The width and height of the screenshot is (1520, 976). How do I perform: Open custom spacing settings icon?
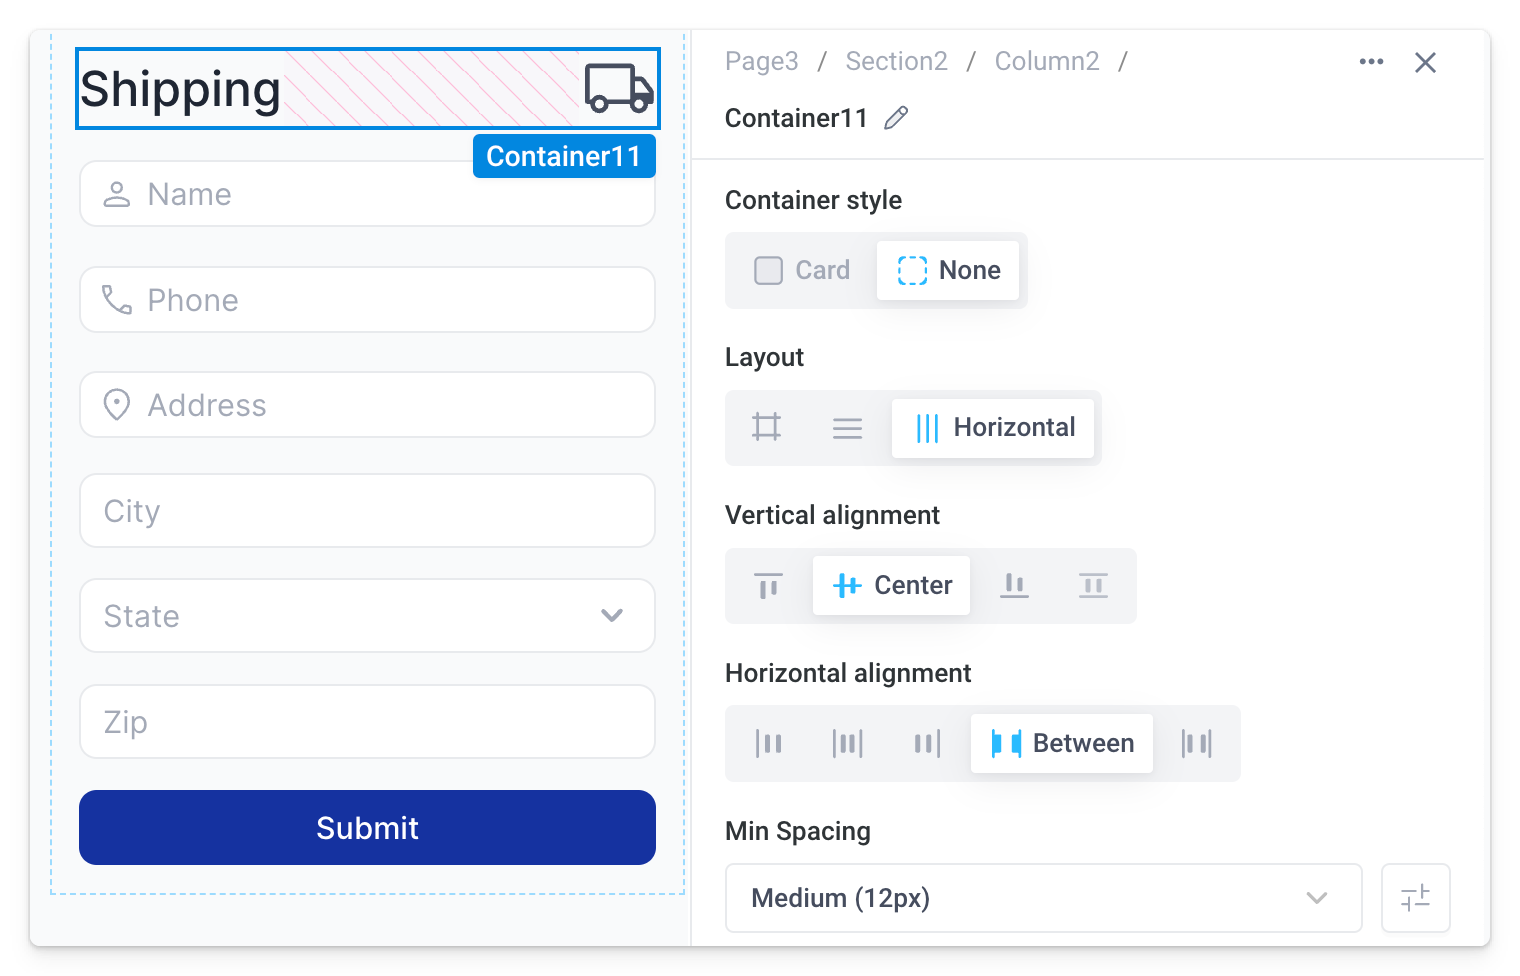coord(1415,898)
